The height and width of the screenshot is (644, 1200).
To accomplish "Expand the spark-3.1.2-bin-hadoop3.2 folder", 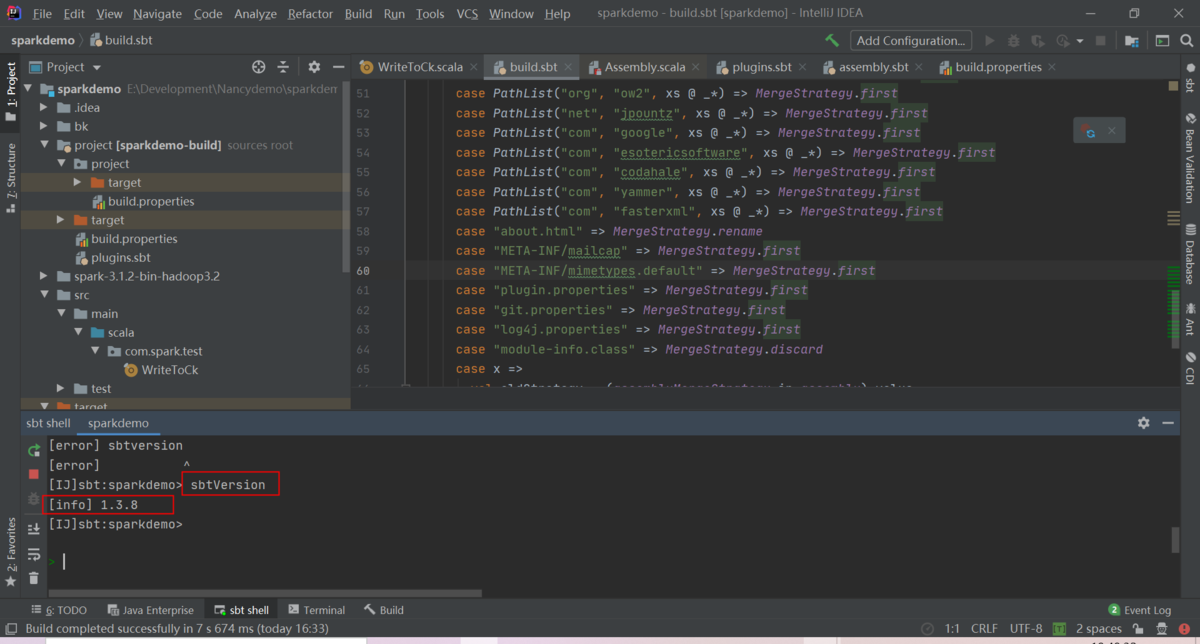I will 44,276.
